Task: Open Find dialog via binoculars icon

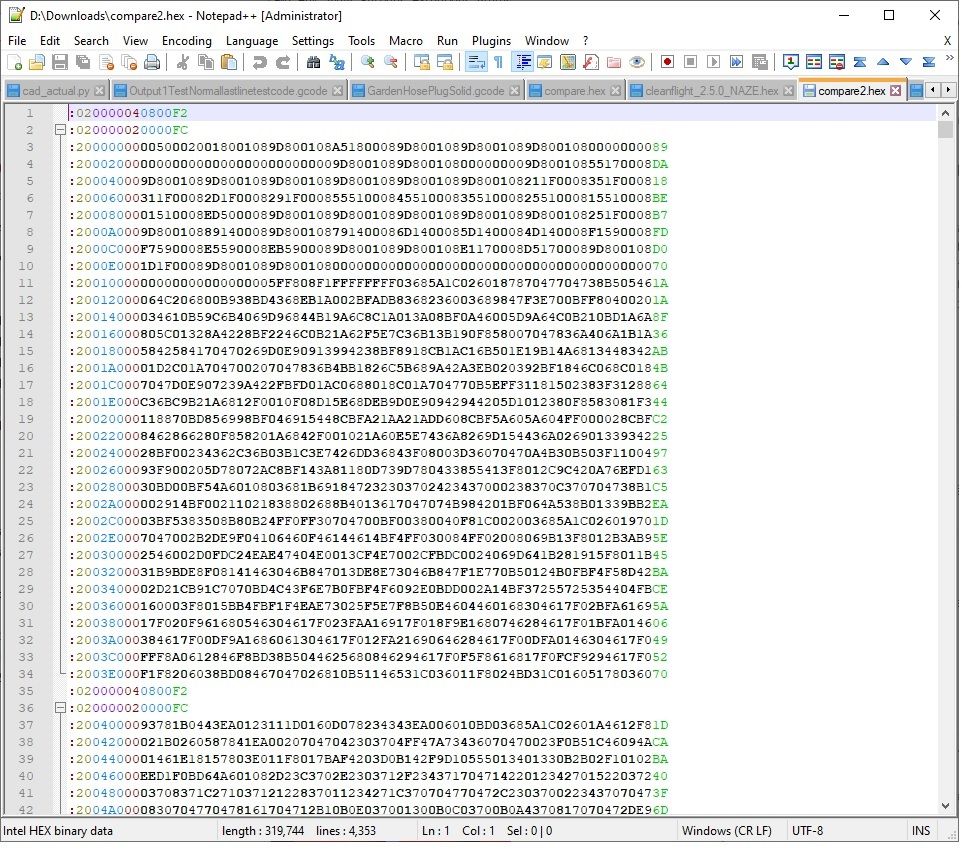Action: pos(313,62)
